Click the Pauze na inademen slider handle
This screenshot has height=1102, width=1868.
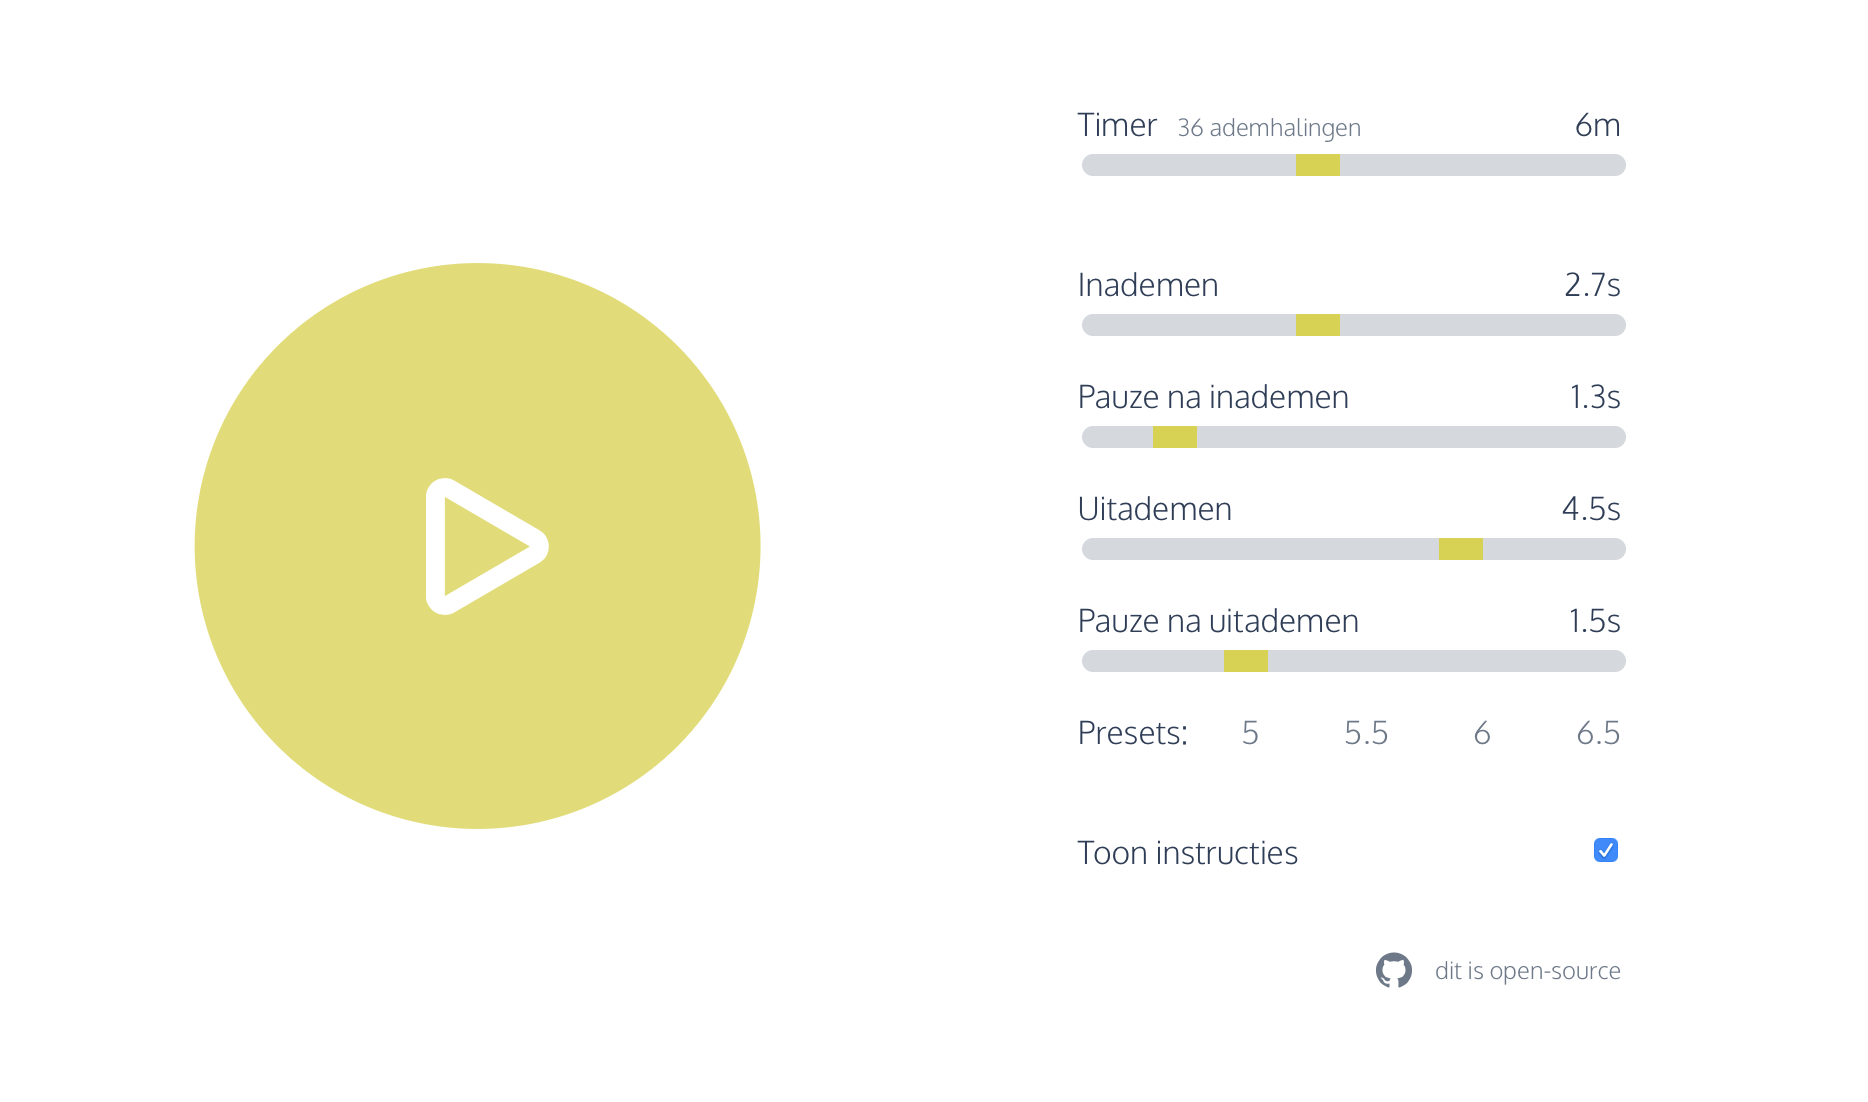tap(1175, 437)
